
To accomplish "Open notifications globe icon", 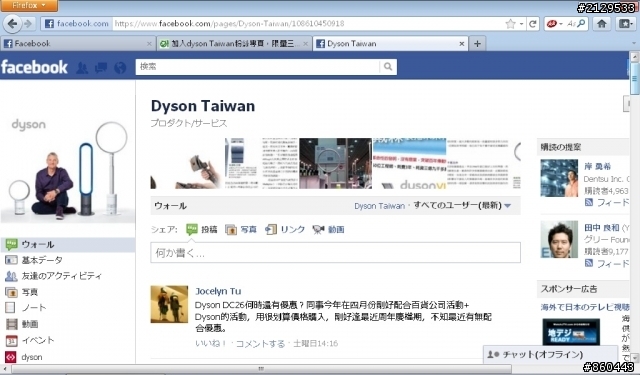I will pos(120,68).
